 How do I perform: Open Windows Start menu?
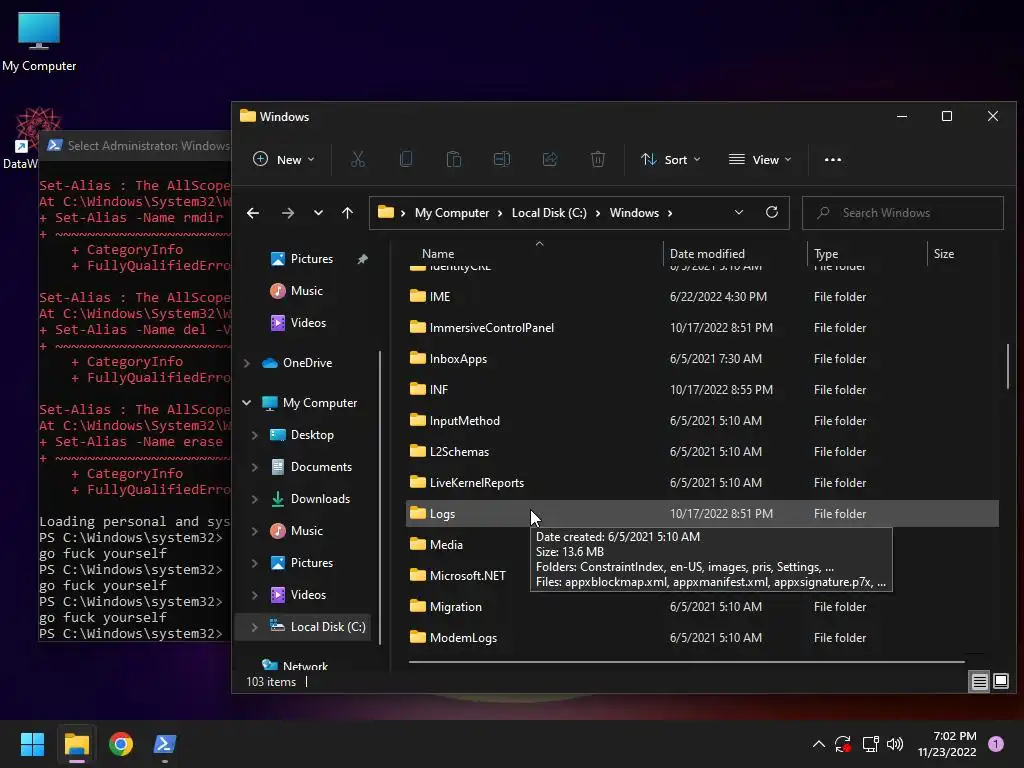point(32,744)
